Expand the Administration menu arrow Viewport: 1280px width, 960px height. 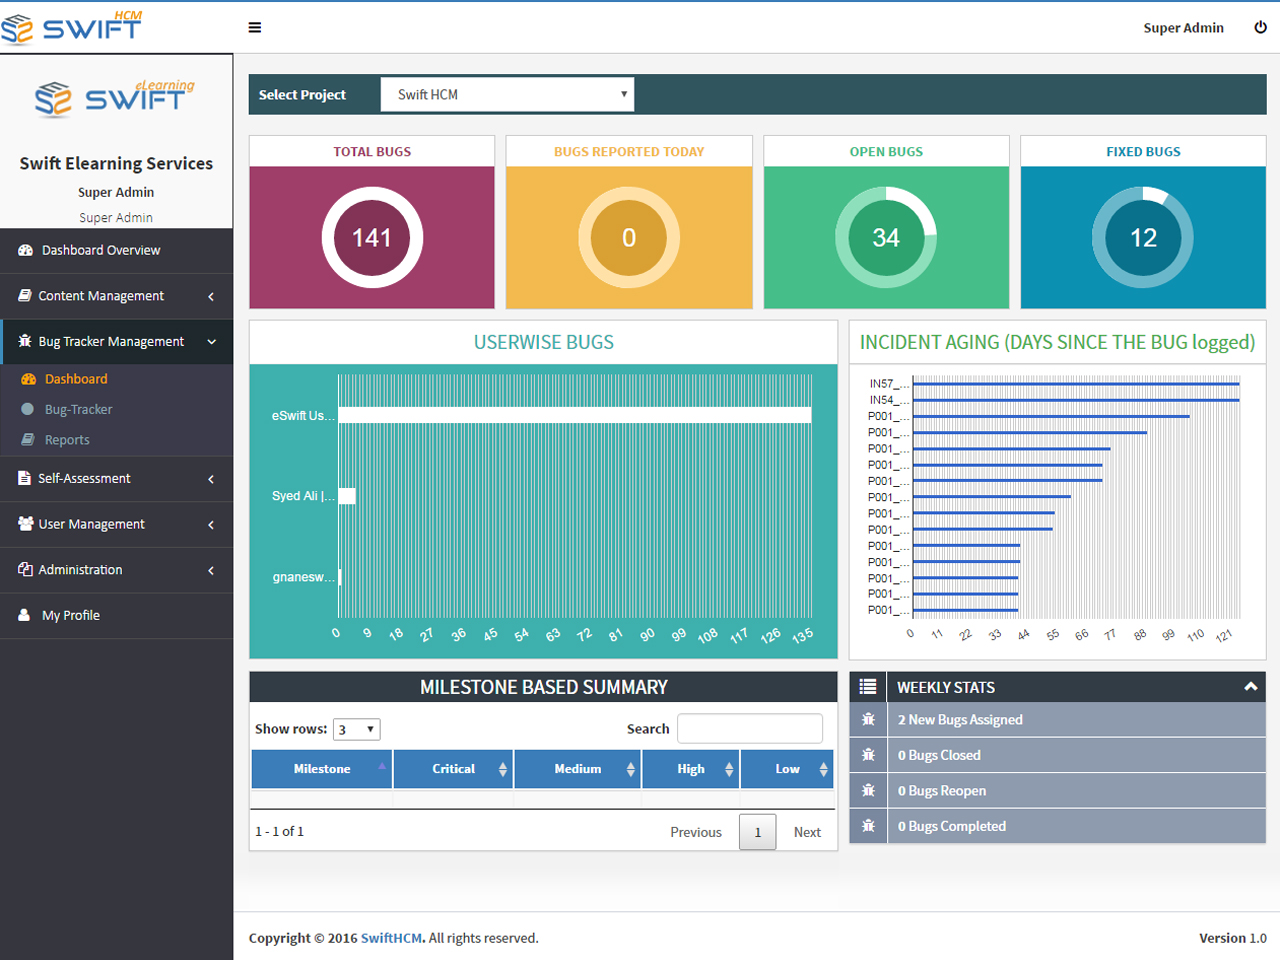tap(211, 570)
